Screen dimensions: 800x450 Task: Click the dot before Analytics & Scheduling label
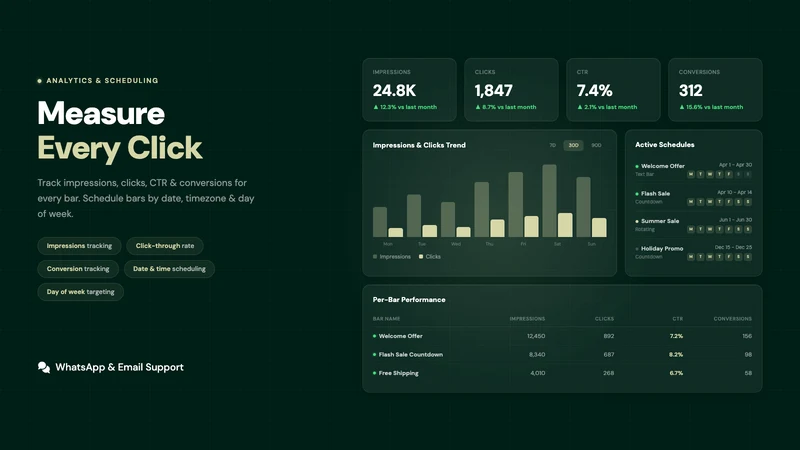[39, 81]
